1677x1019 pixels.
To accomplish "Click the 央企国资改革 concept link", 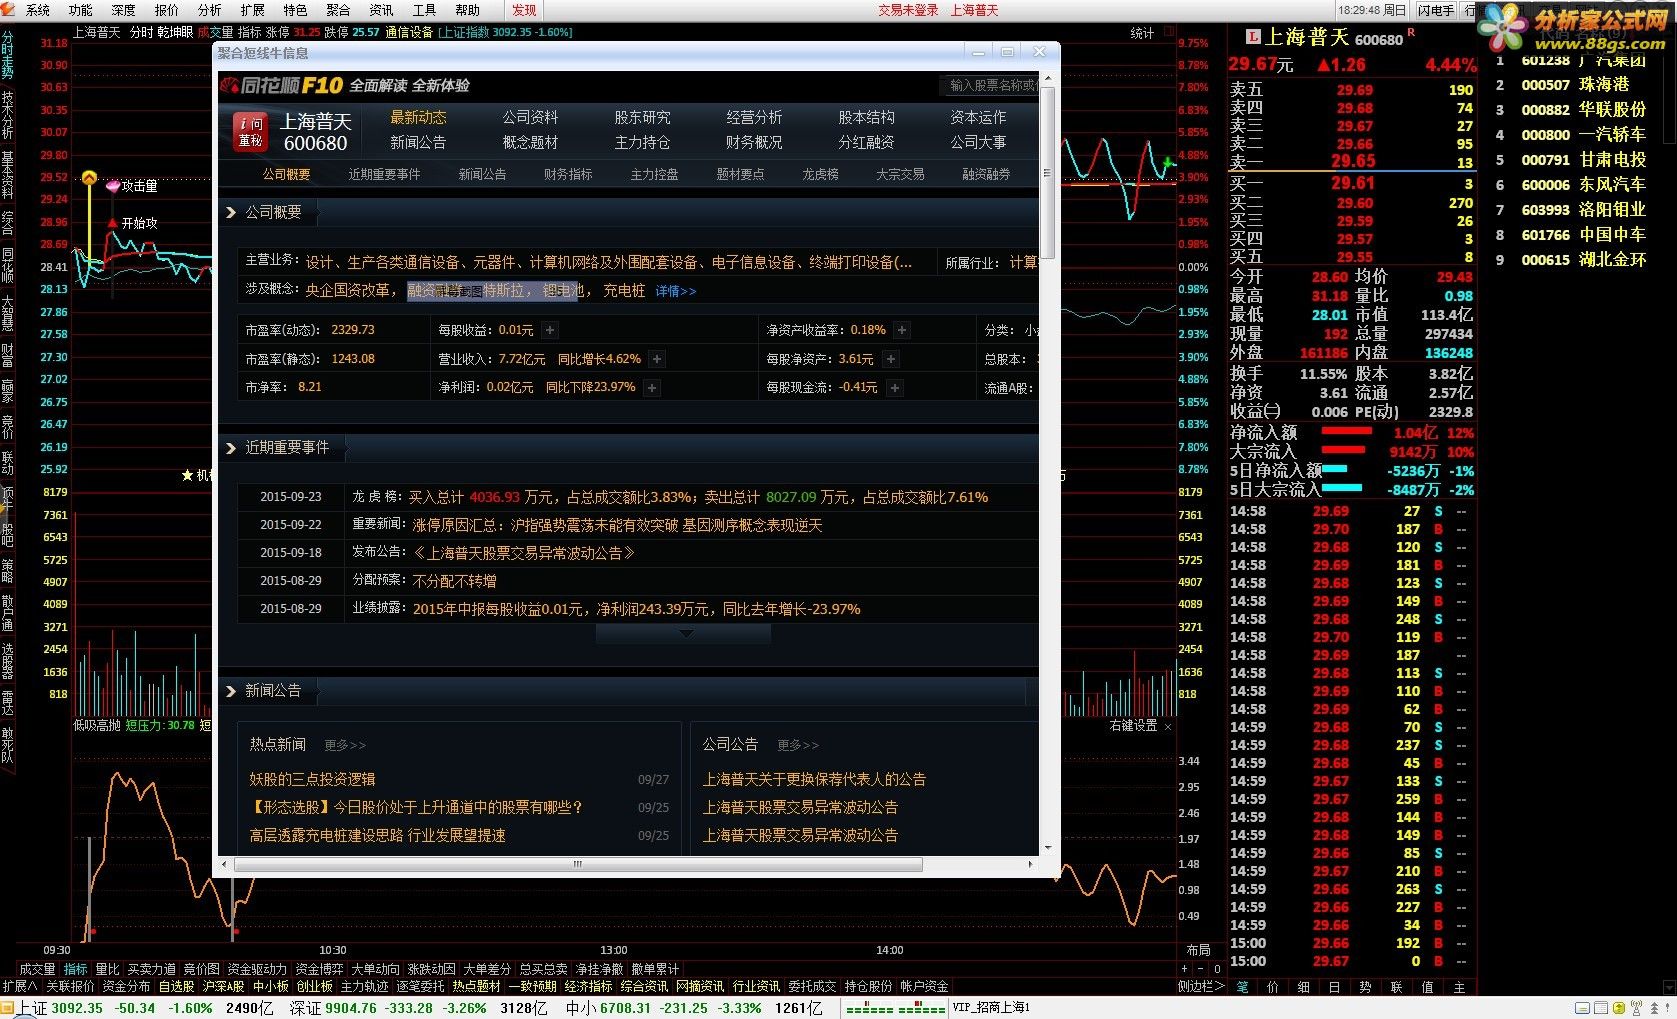I will (x=348, y=290).
